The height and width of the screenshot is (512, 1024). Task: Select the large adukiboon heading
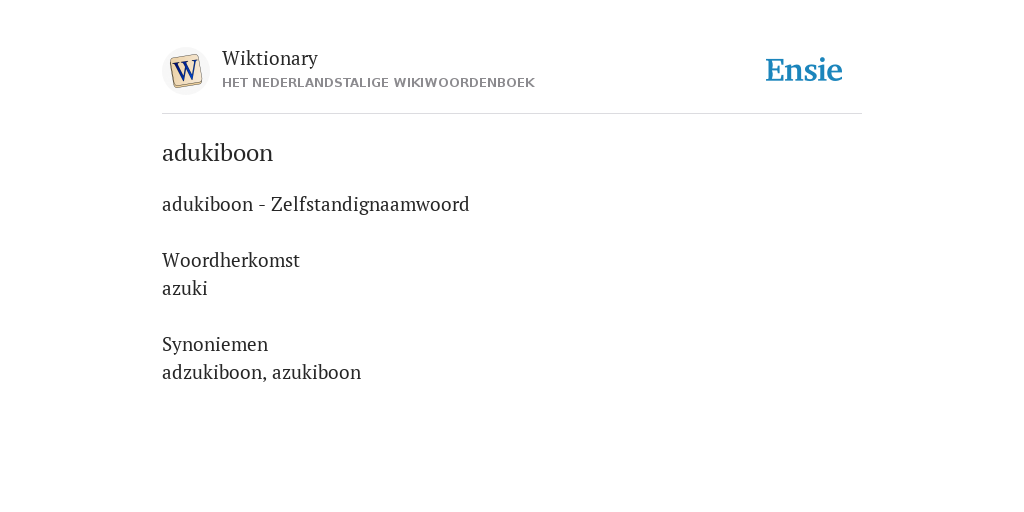coord(217,153)
